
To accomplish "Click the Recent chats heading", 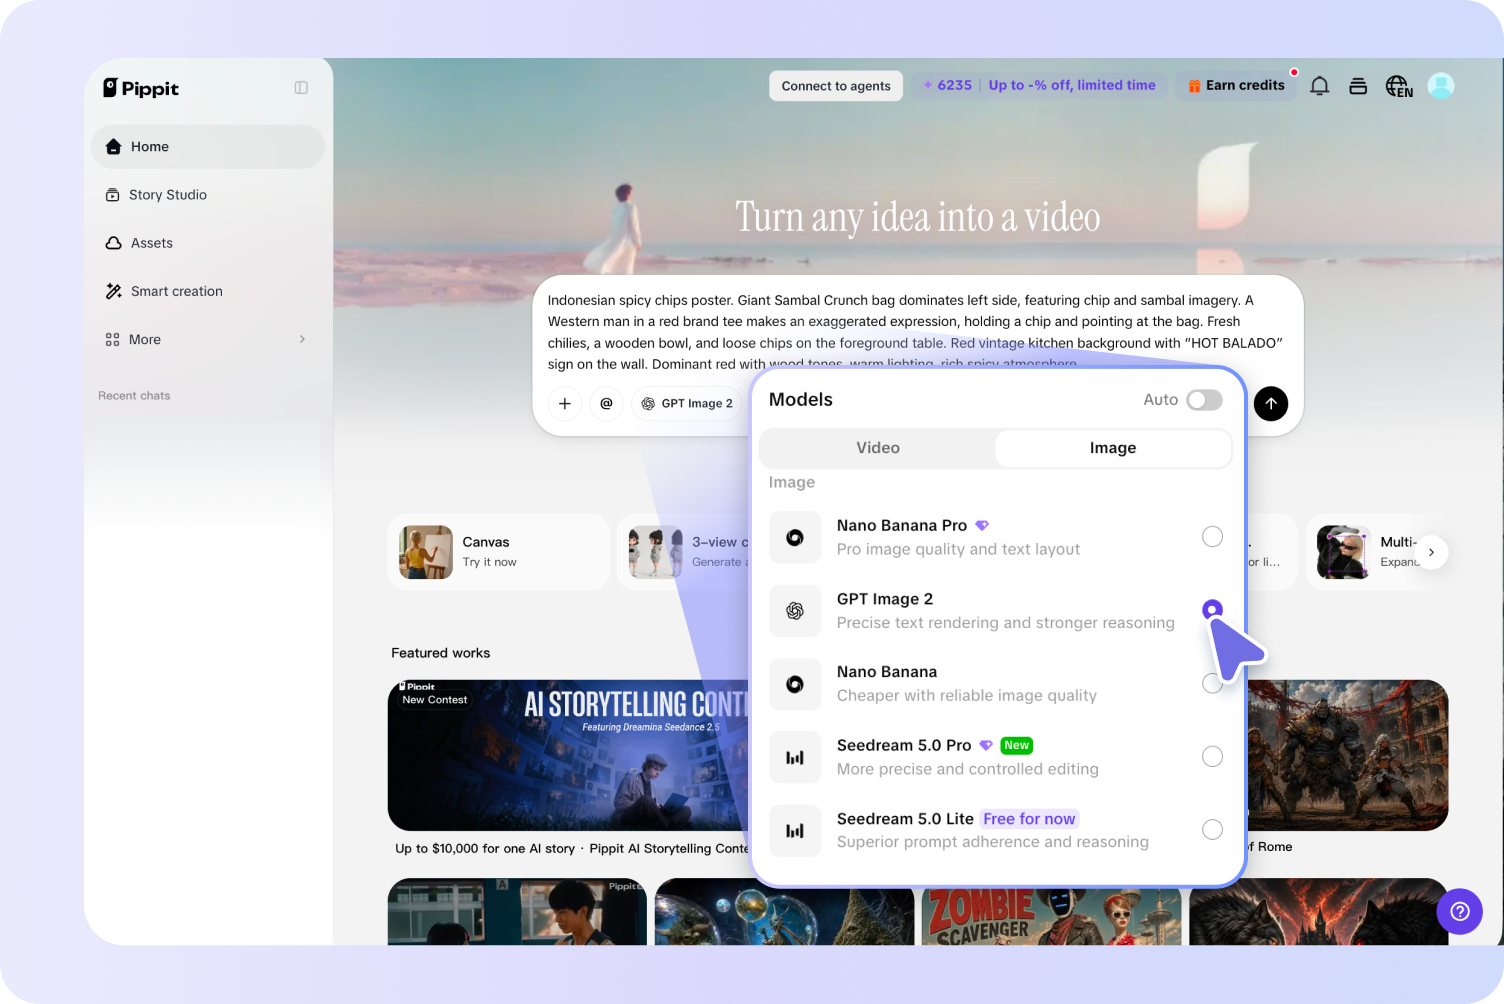I will click(134, 396).
